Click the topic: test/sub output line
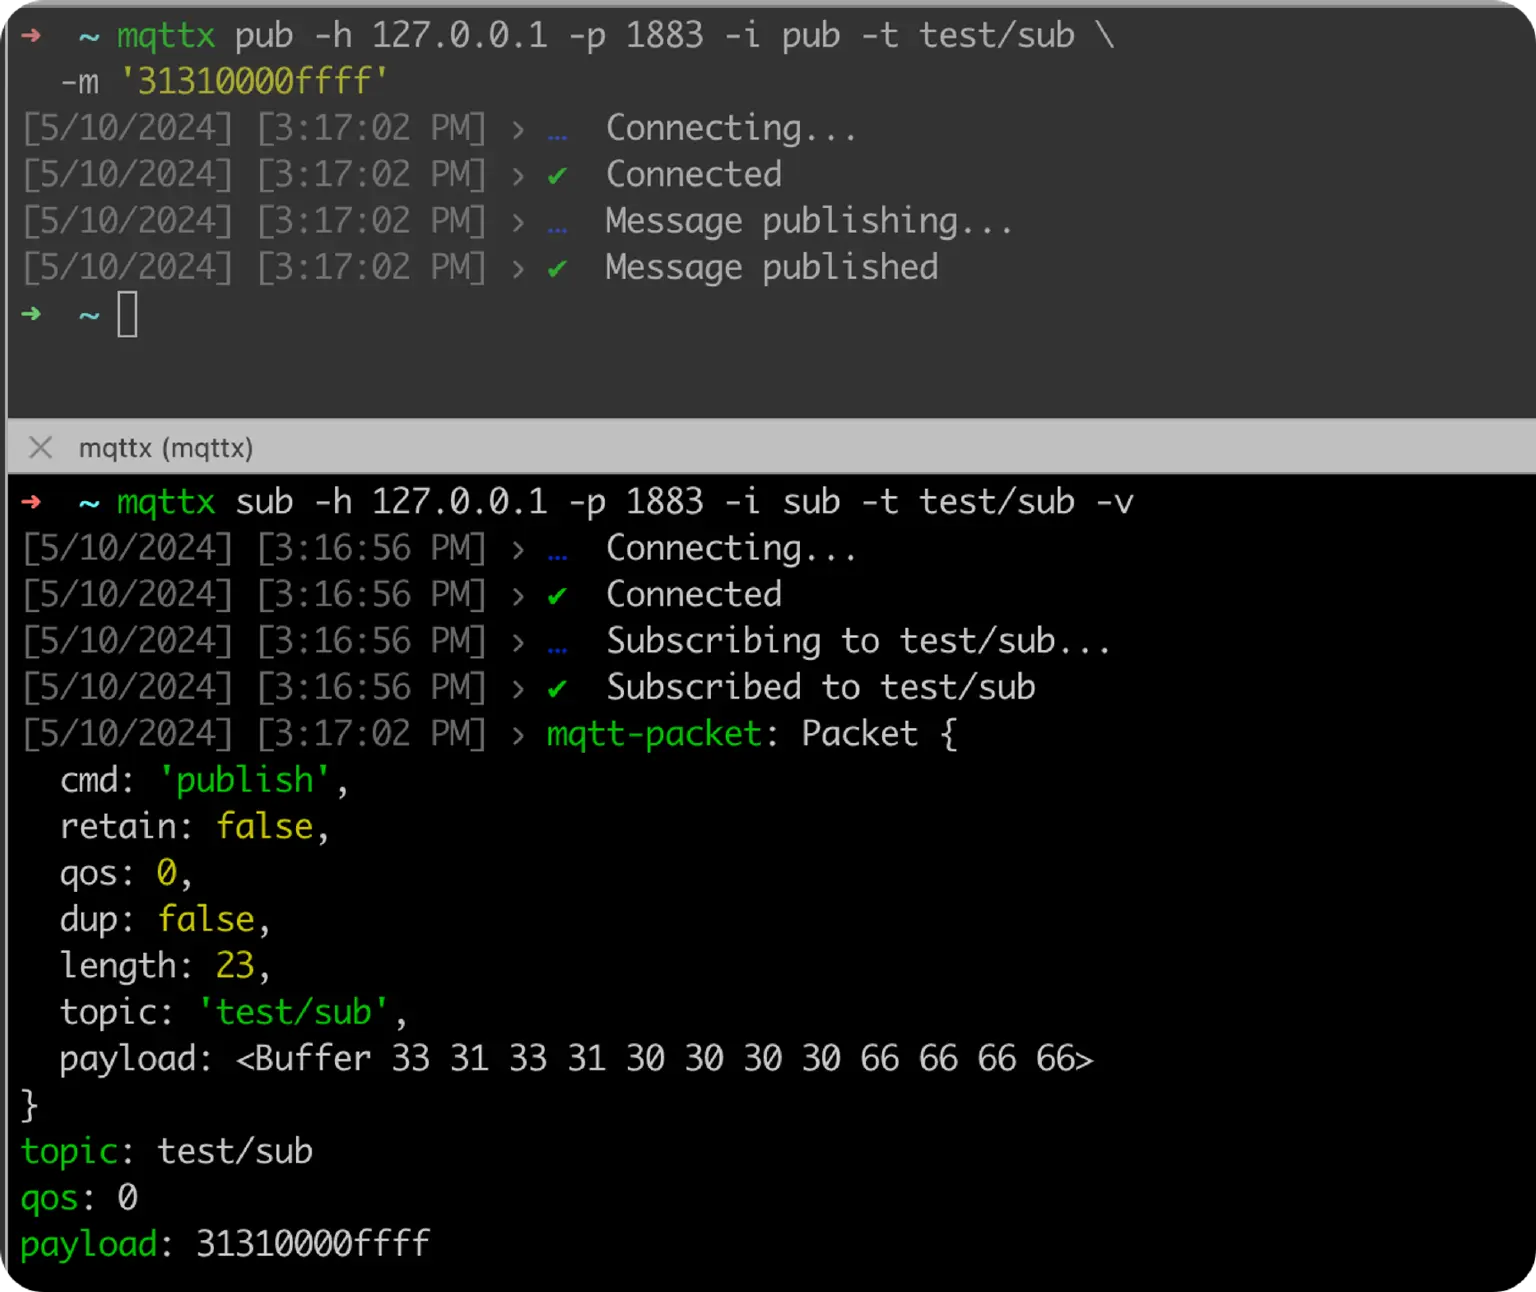The image size is (1536, 1292). tap(168, 1151)
